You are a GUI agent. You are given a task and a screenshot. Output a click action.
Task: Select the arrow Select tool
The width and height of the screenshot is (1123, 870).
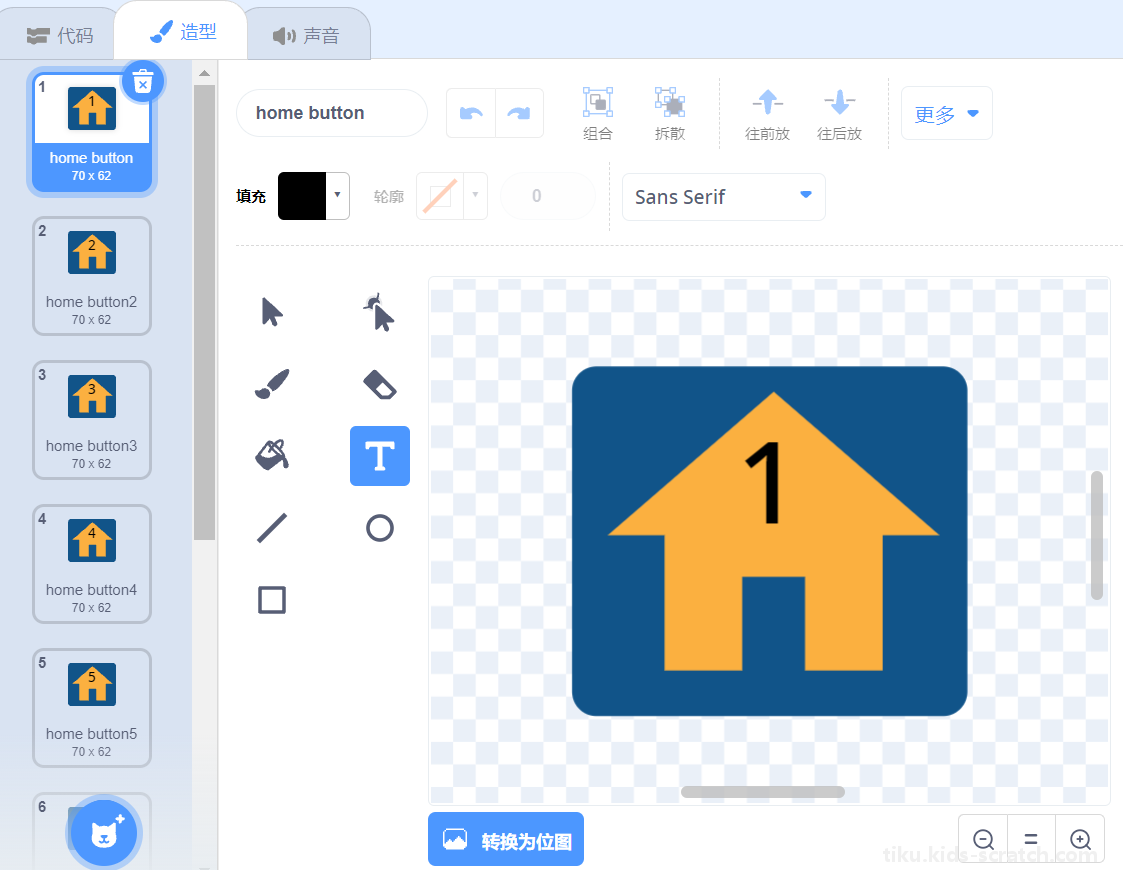(x=271, y=313)
